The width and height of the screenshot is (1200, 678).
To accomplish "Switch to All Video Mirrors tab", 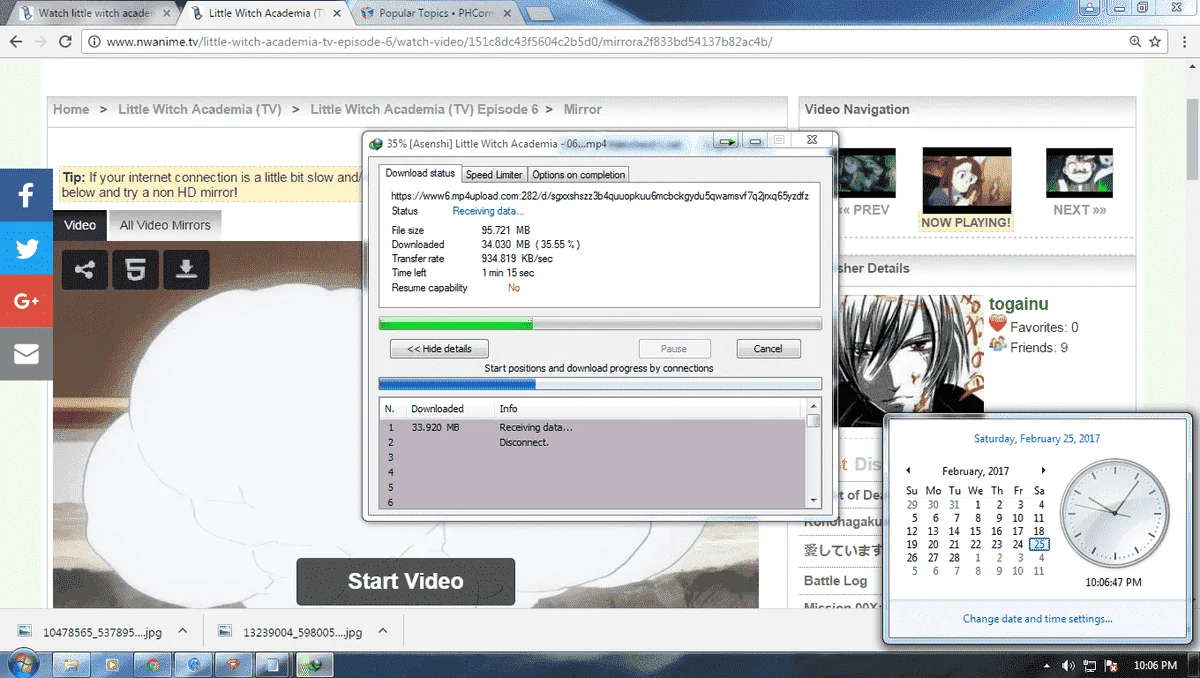I will (165, 225).
